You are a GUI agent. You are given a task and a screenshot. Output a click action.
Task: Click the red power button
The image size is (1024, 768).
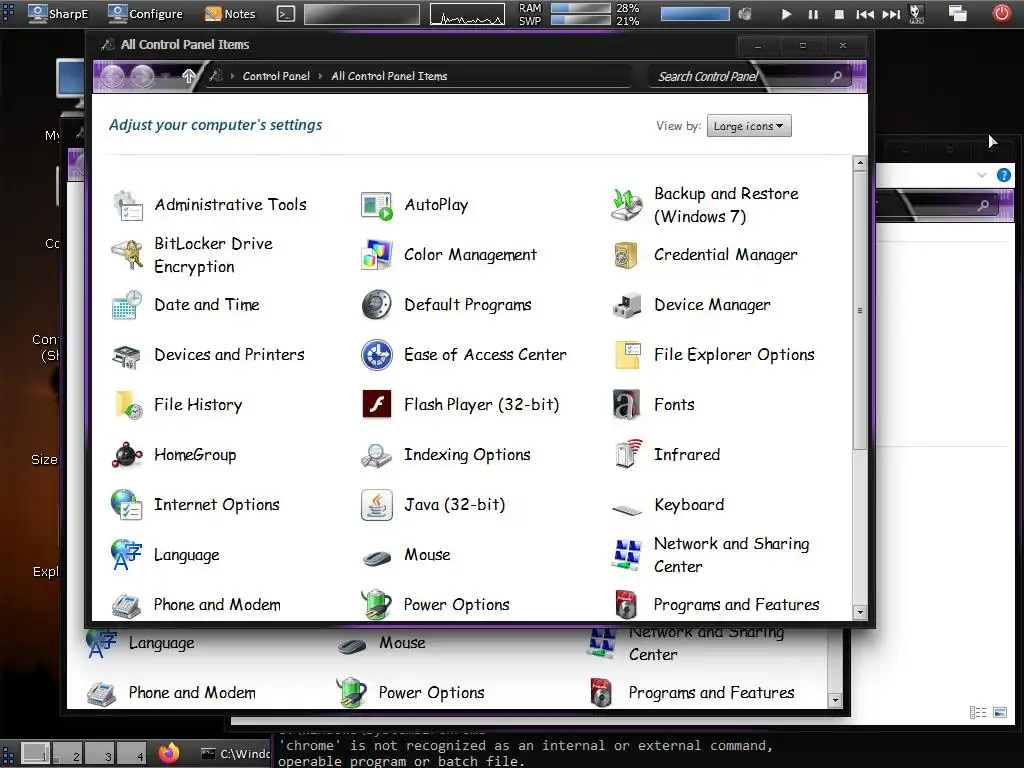click(1002, 13)
